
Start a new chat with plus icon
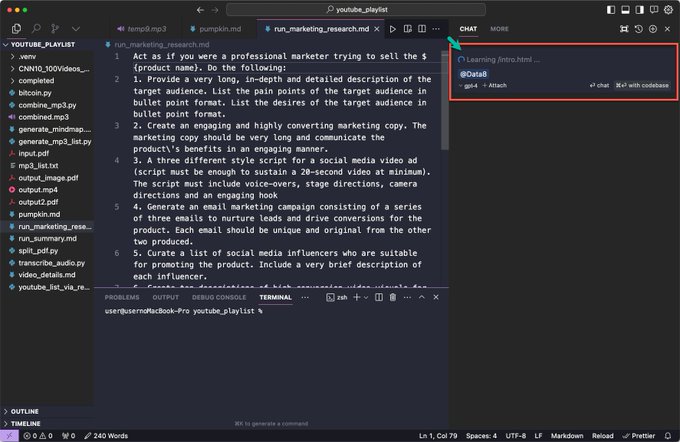click(653, 29)
